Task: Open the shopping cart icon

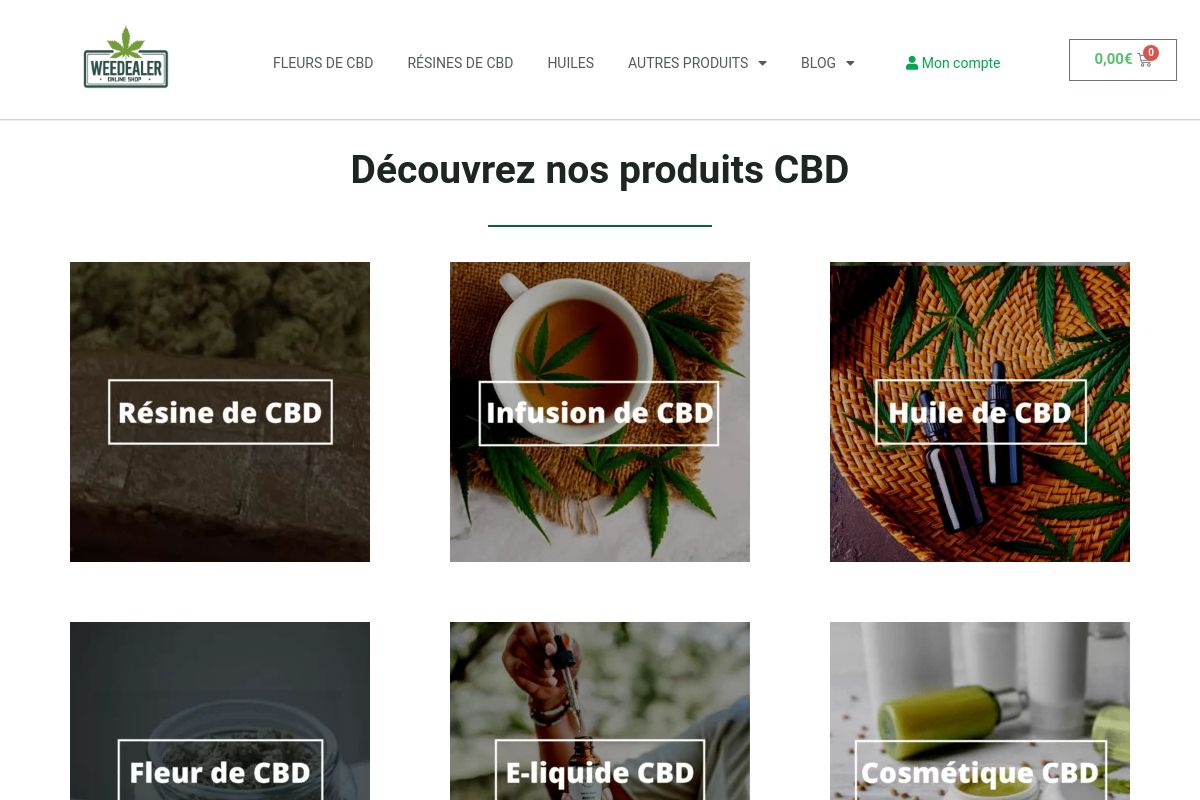Action: click(x=1145, y=61)
